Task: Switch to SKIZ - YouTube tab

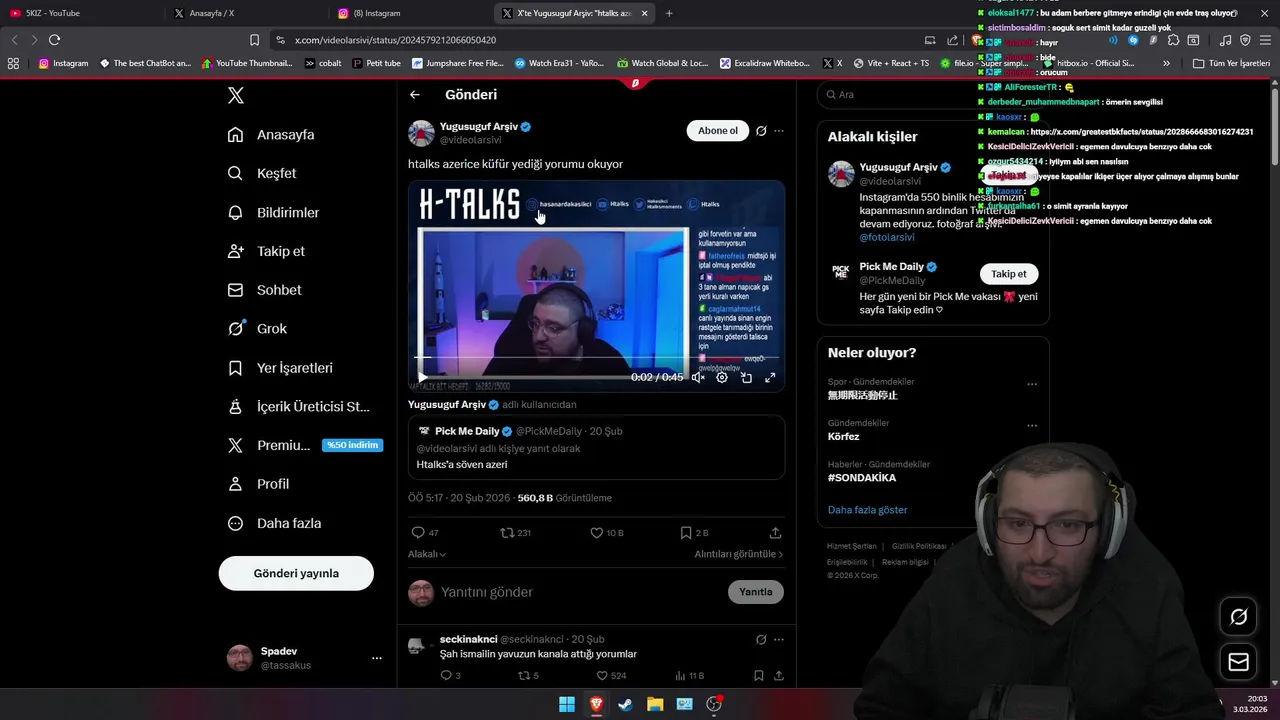Action: point(80,13)
